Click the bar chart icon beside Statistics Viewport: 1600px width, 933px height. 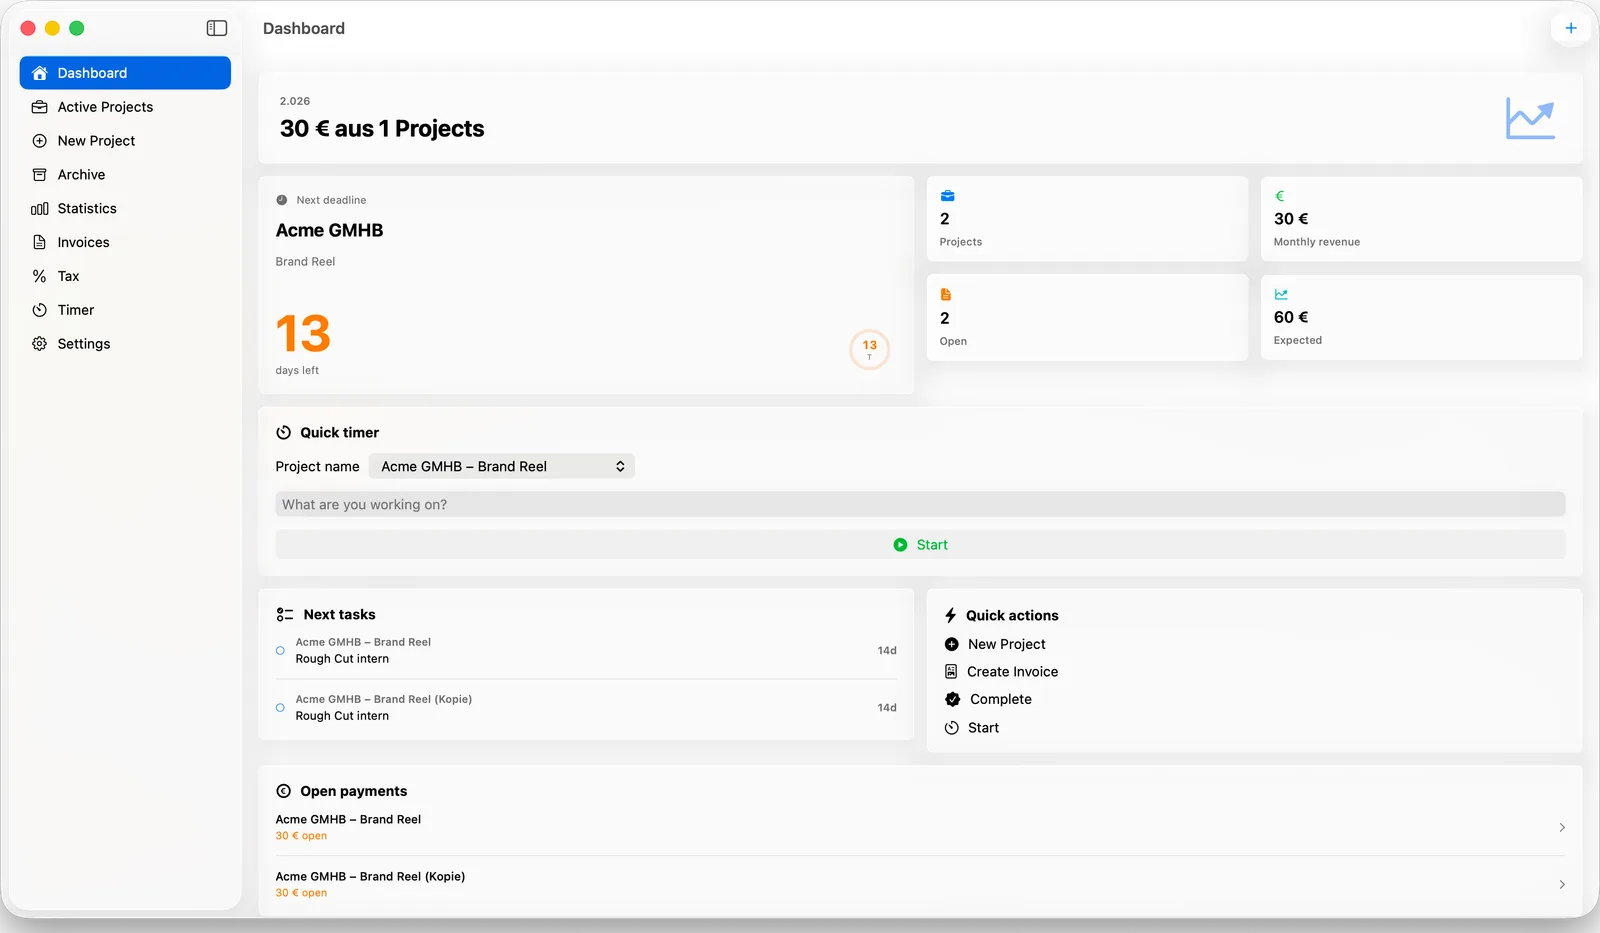click(x=40, y=209)
